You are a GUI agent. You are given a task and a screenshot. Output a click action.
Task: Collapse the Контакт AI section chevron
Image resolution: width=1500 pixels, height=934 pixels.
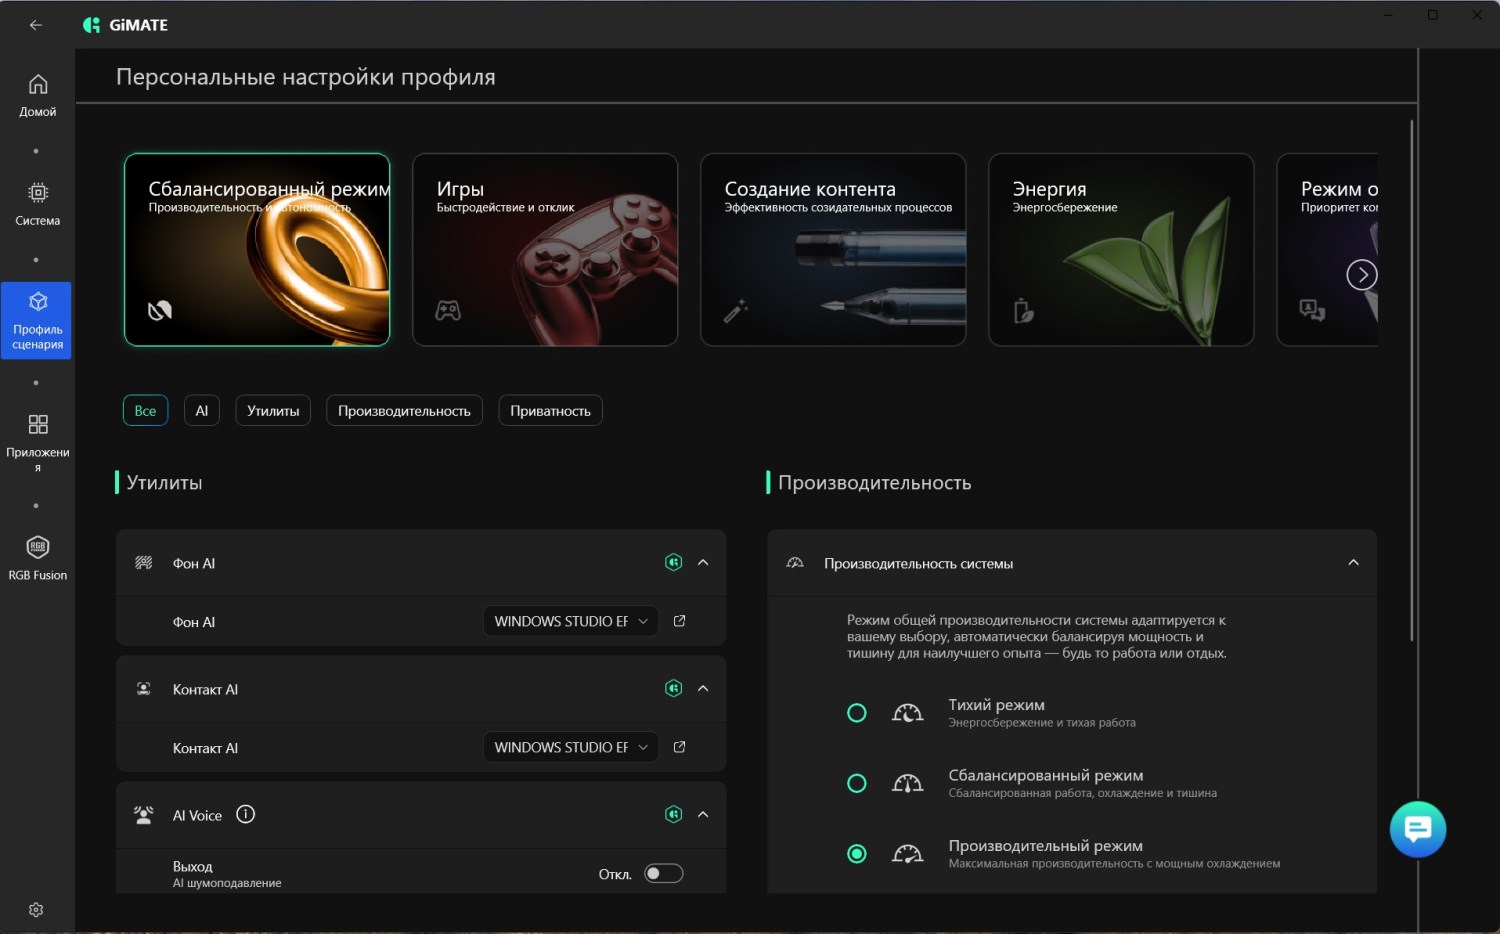703,688
